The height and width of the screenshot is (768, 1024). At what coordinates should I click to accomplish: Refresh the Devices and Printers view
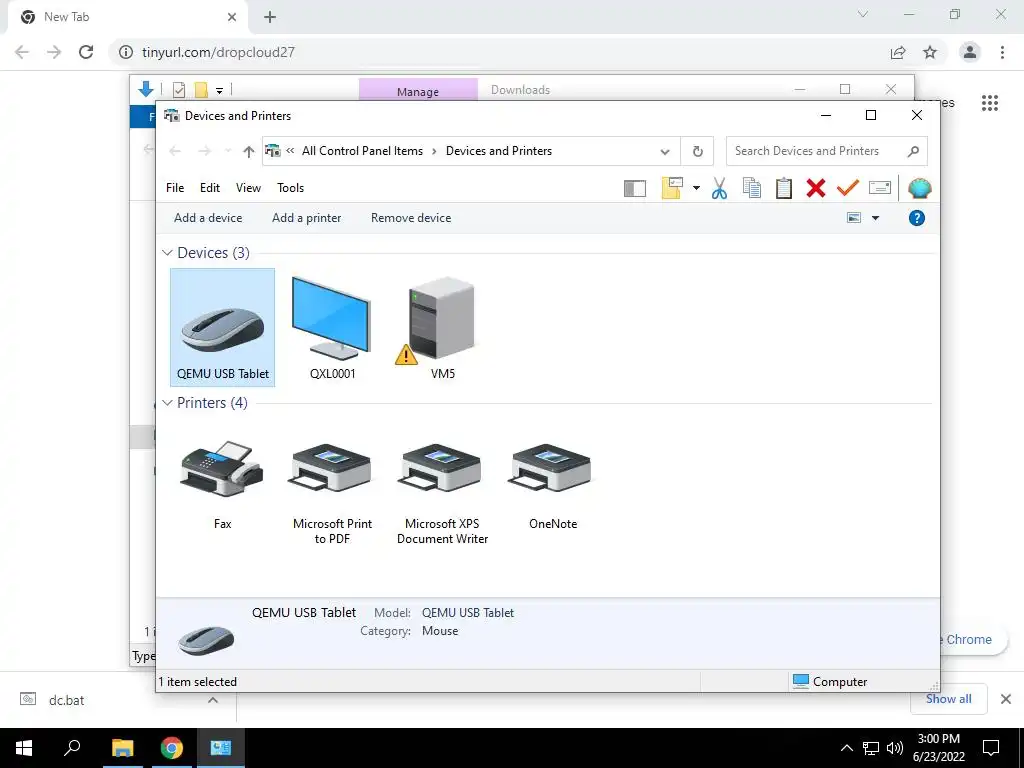coord(697,152)
